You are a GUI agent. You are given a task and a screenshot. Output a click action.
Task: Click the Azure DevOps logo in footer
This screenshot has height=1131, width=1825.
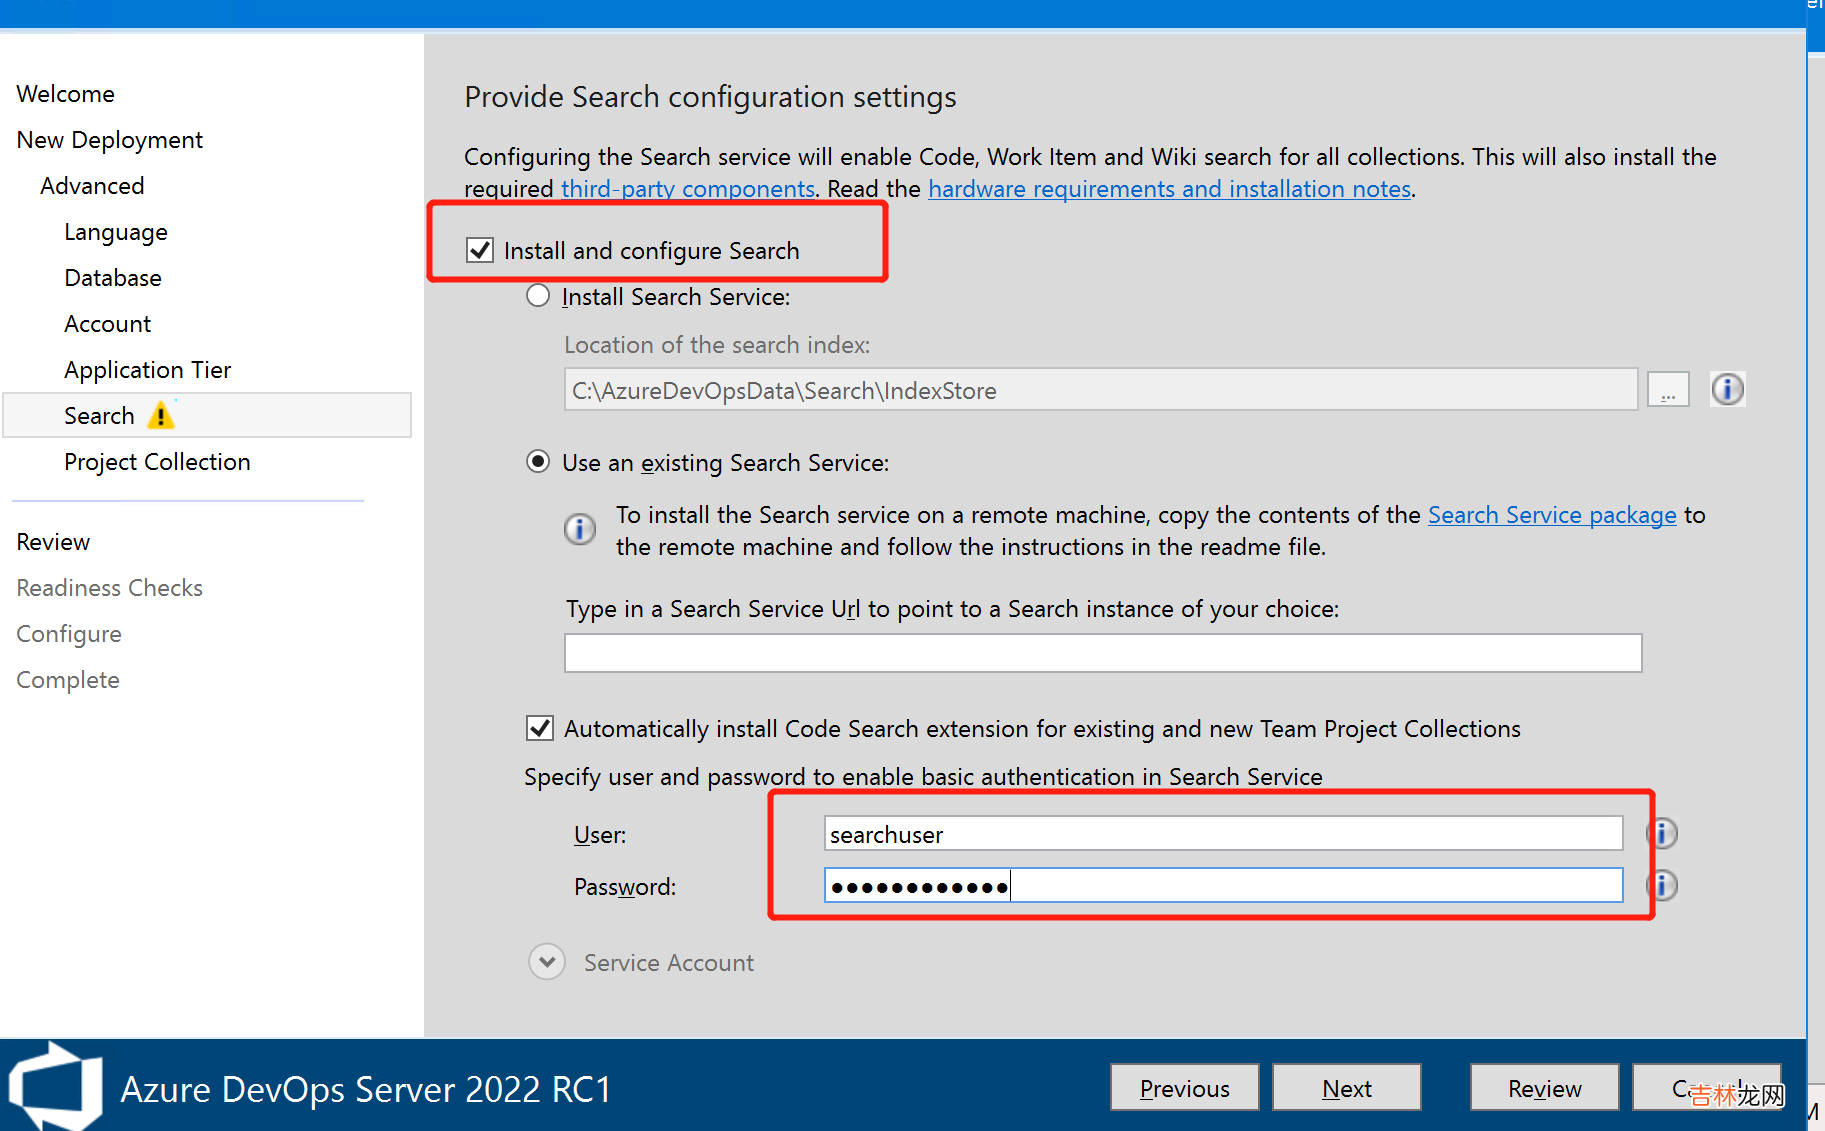coord(56,1087)
